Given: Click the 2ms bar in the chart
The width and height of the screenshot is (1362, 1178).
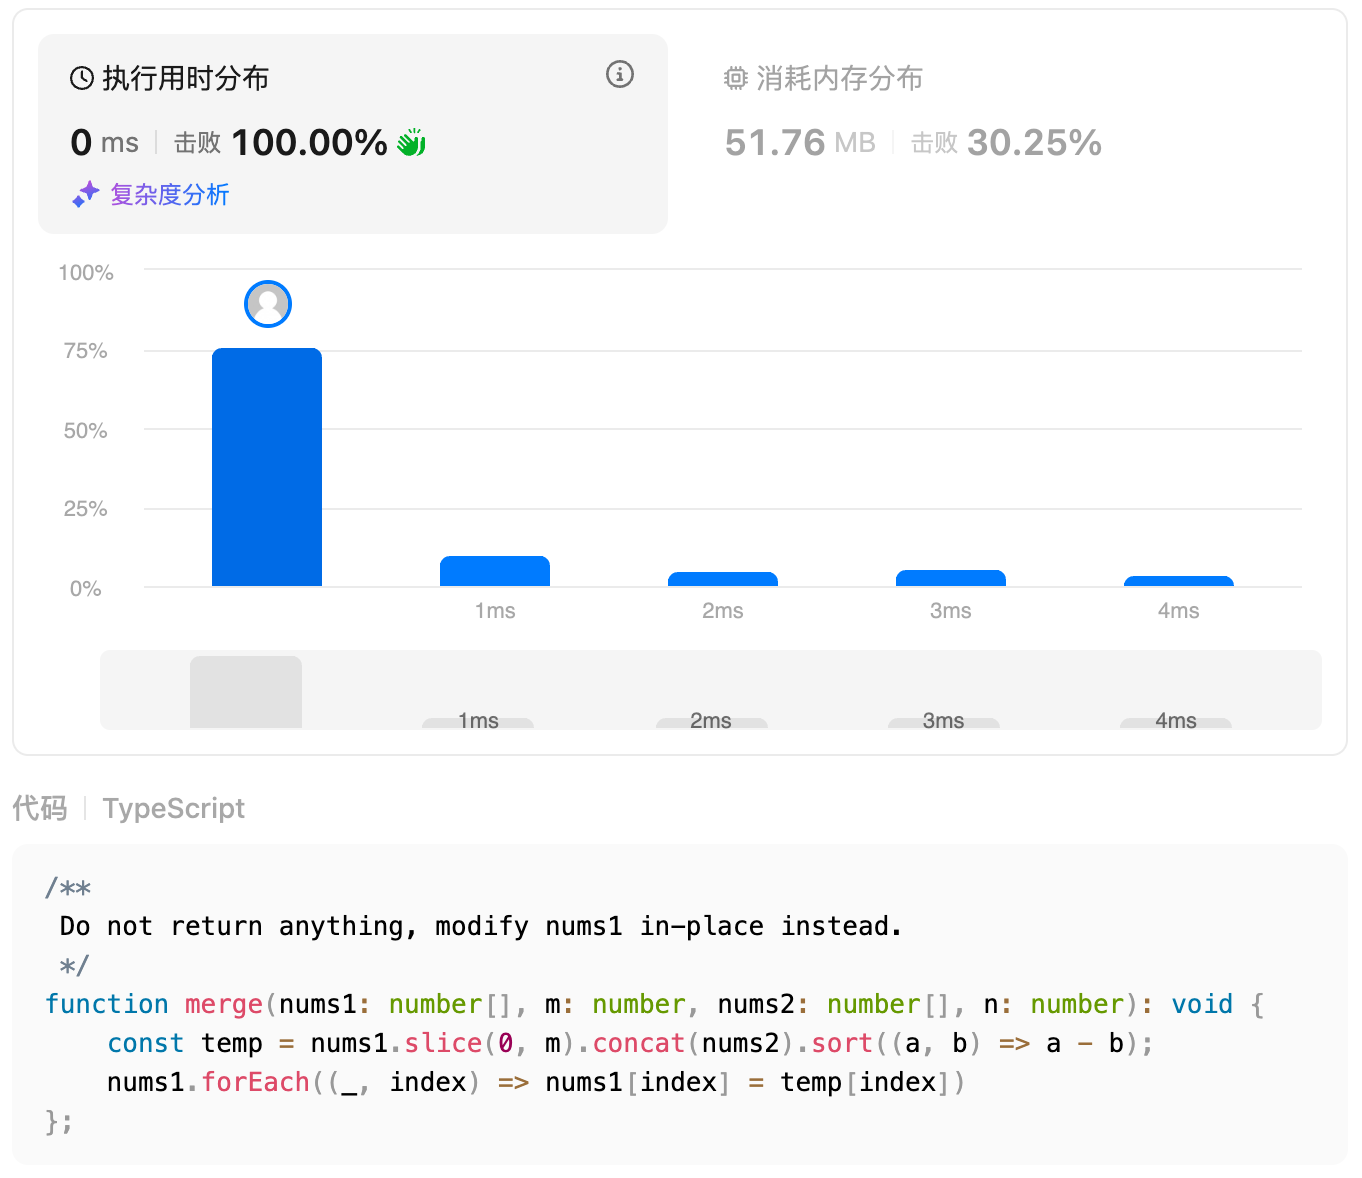Looking at the screenshot, I should tap(723, 579).
